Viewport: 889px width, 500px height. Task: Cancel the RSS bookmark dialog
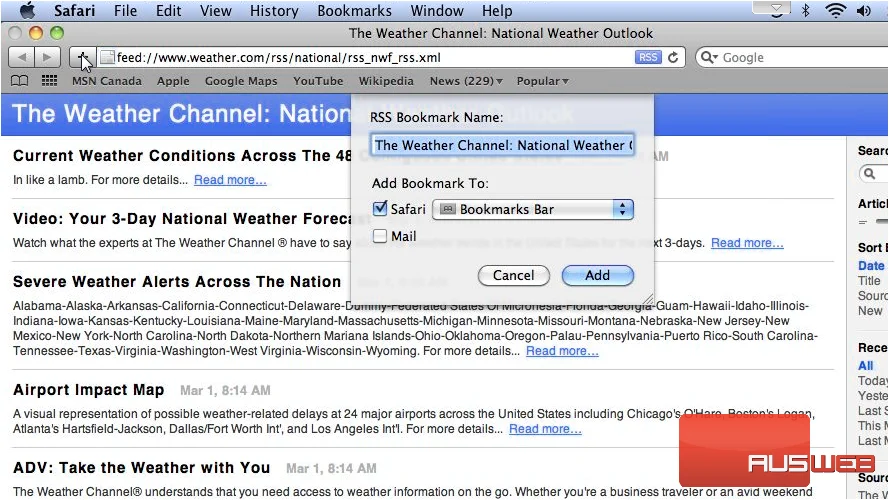pos(514,276)
